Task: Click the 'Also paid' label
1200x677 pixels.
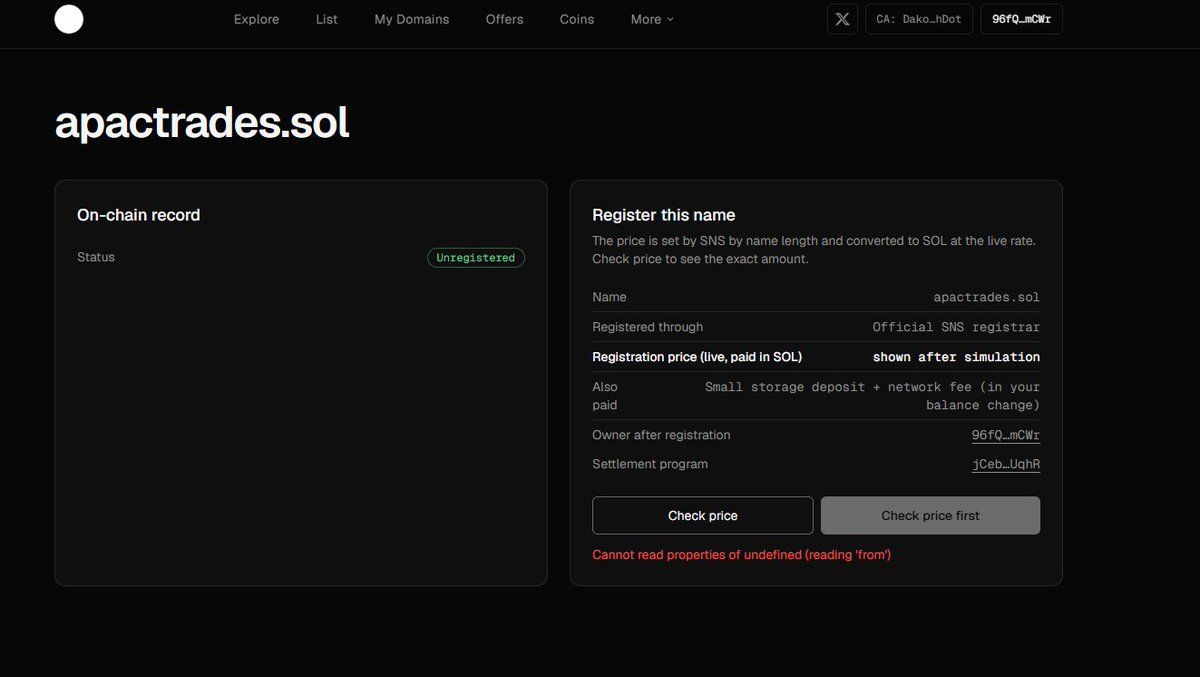Action: (605, 396)
